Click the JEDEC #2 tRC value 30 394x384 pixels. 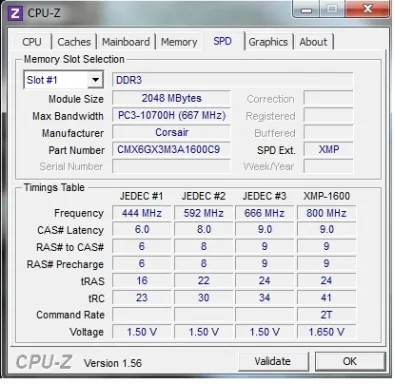[203, 298]
